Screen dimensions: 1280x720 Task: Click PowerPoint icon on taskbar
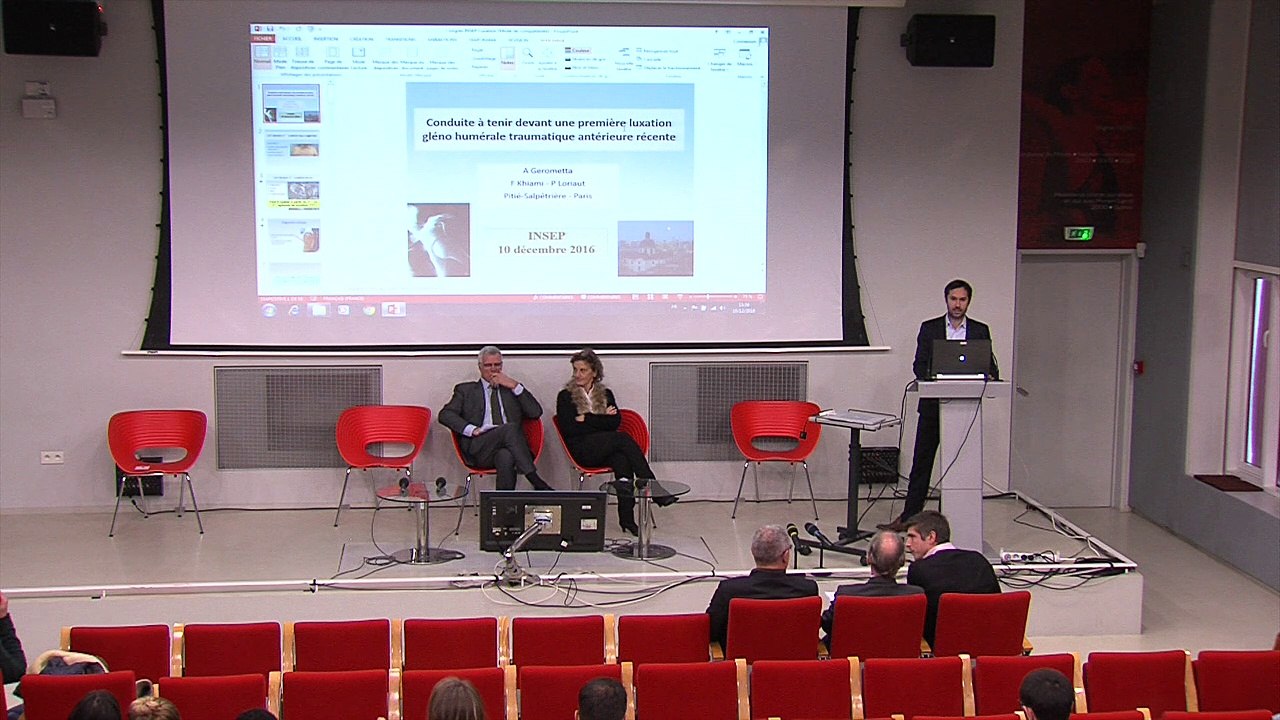392,310
